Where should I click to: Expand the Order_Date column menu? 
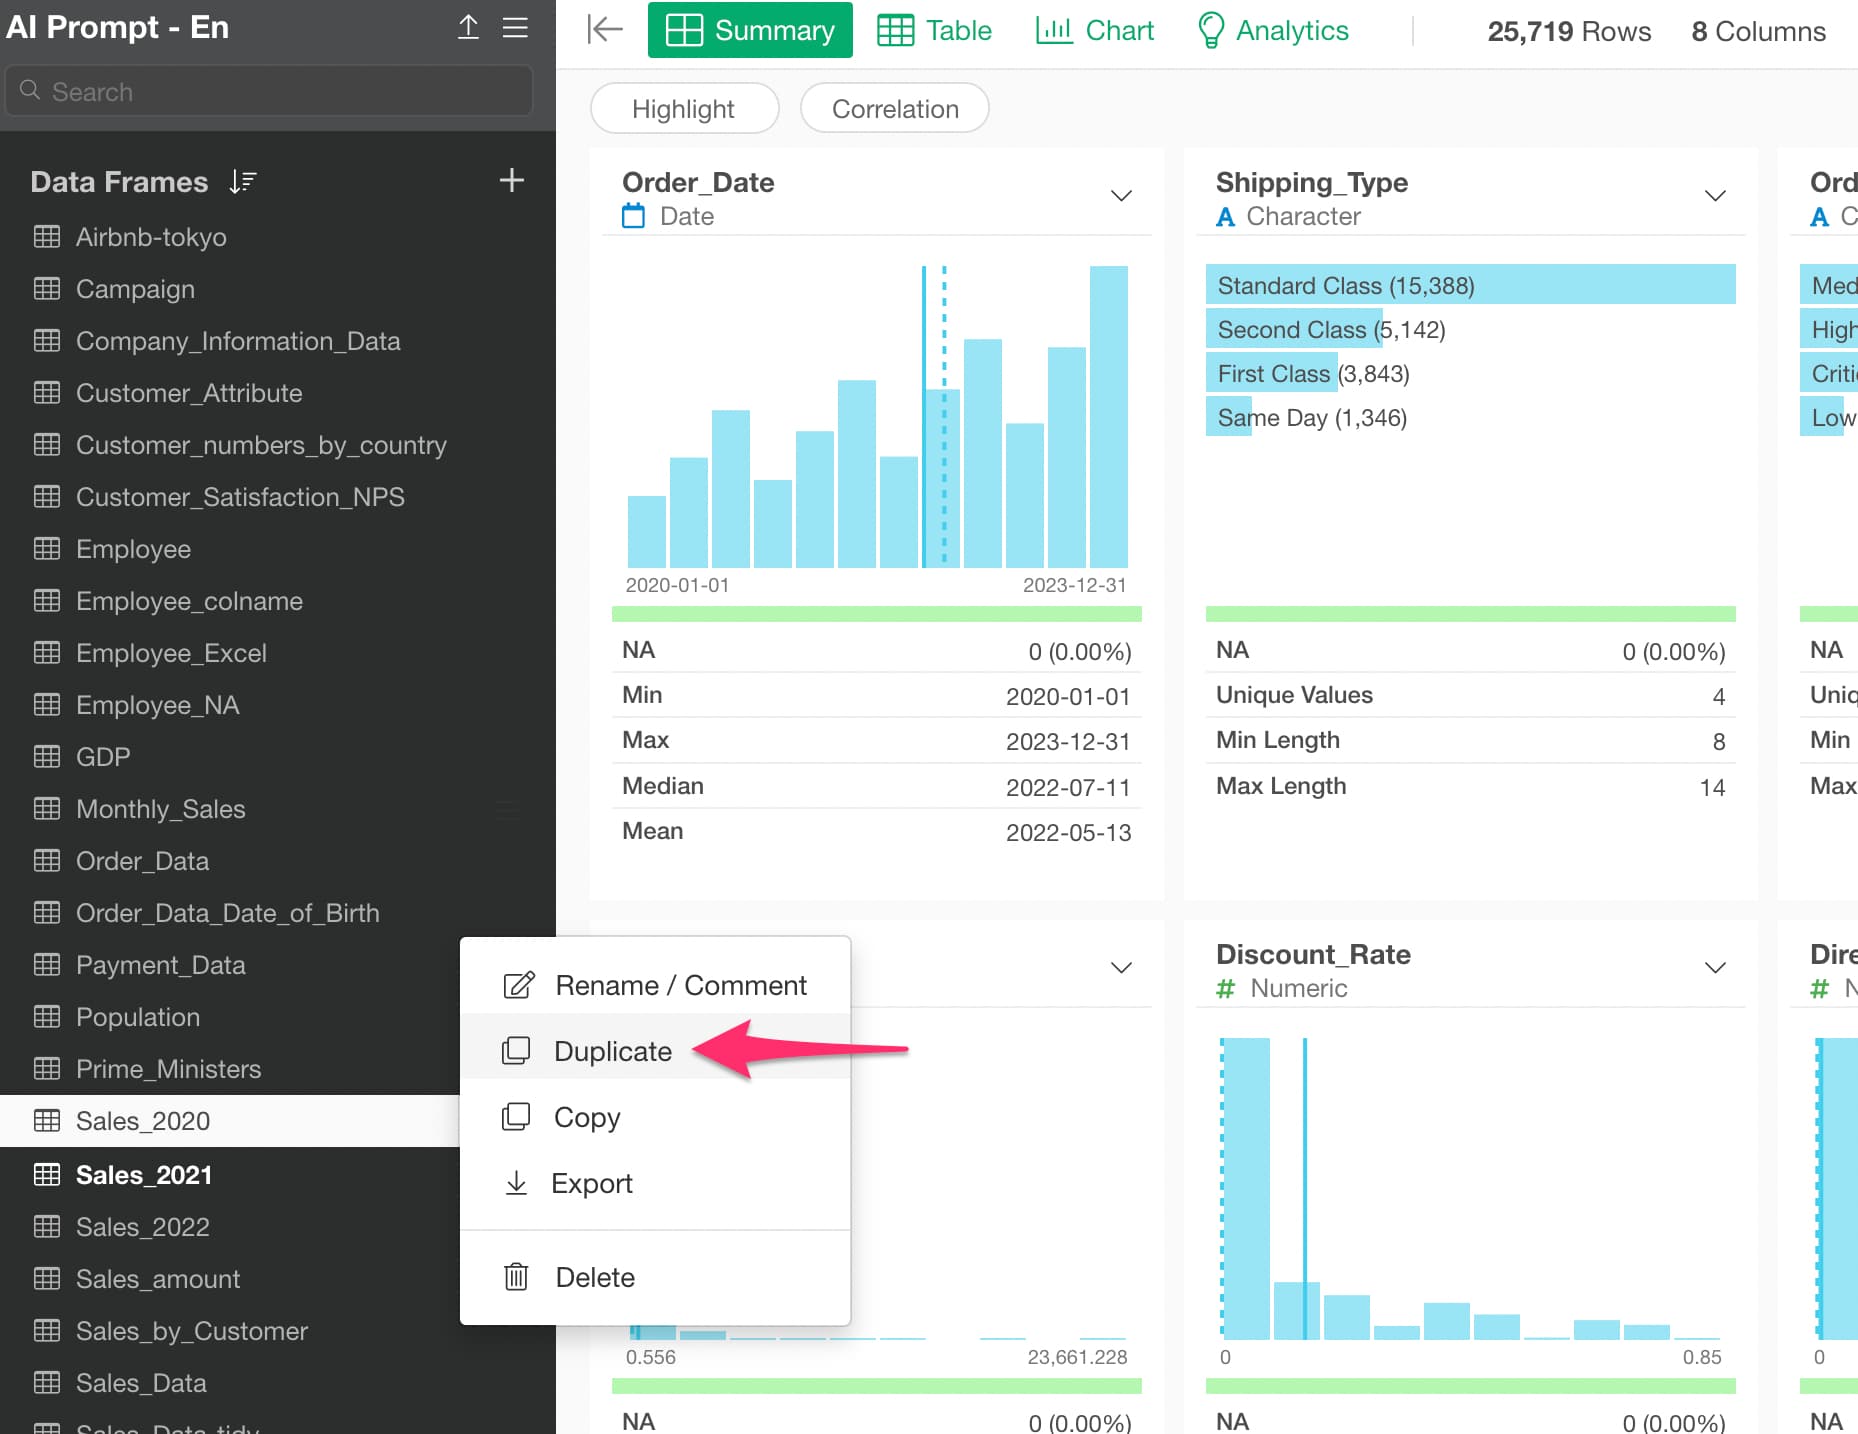1121,195
